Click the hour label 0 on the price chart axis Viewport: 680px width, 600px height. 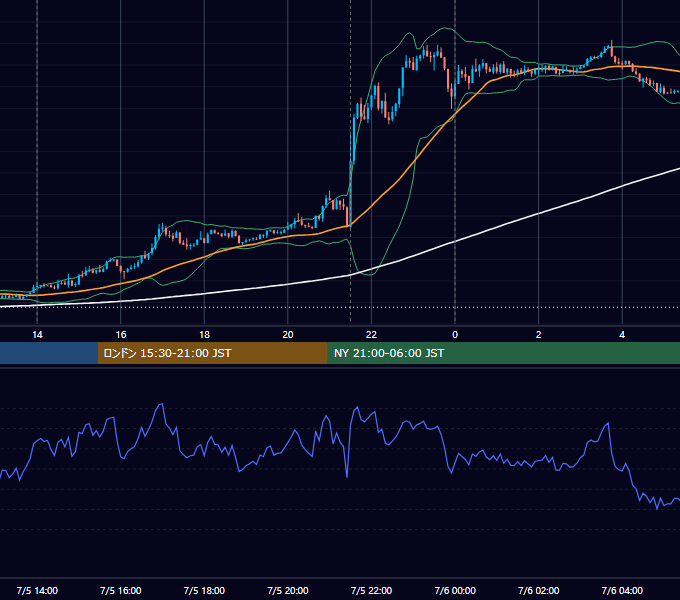pyautogui.click(x=455, y=335)
